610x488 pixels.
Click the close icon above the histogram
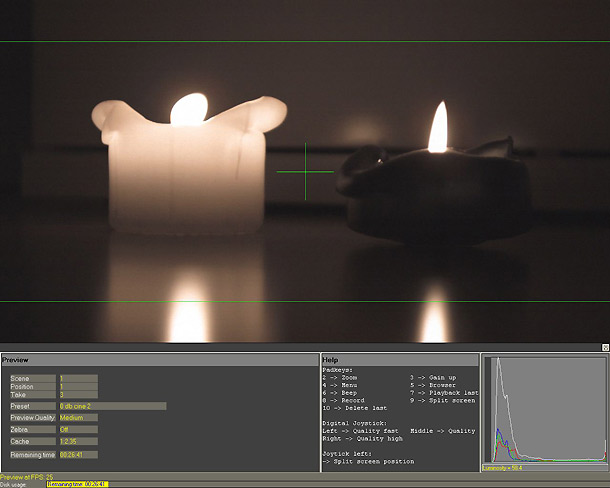(x=604, y=347)
